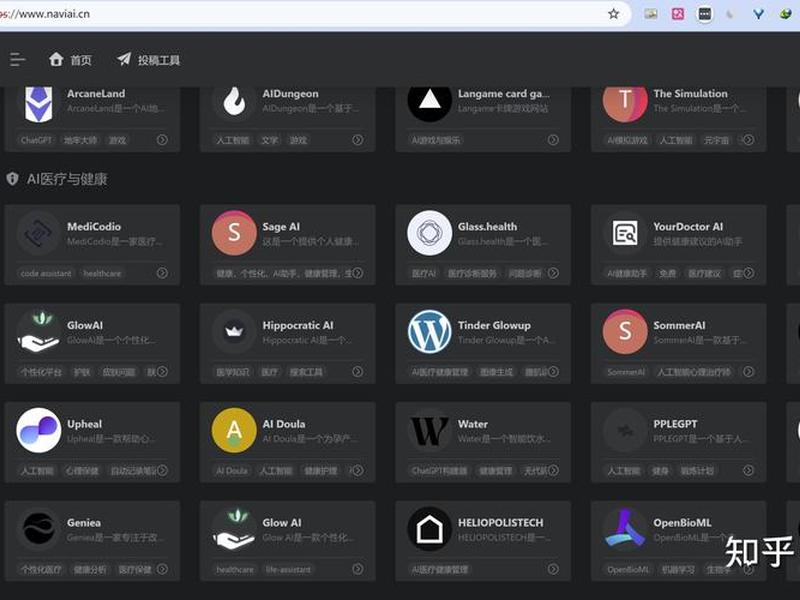Image resolution: width=800 pixels, height=600 pixels.
Task: Click the ChatGPT tag on ArcaneLand card
Action: 36,140
